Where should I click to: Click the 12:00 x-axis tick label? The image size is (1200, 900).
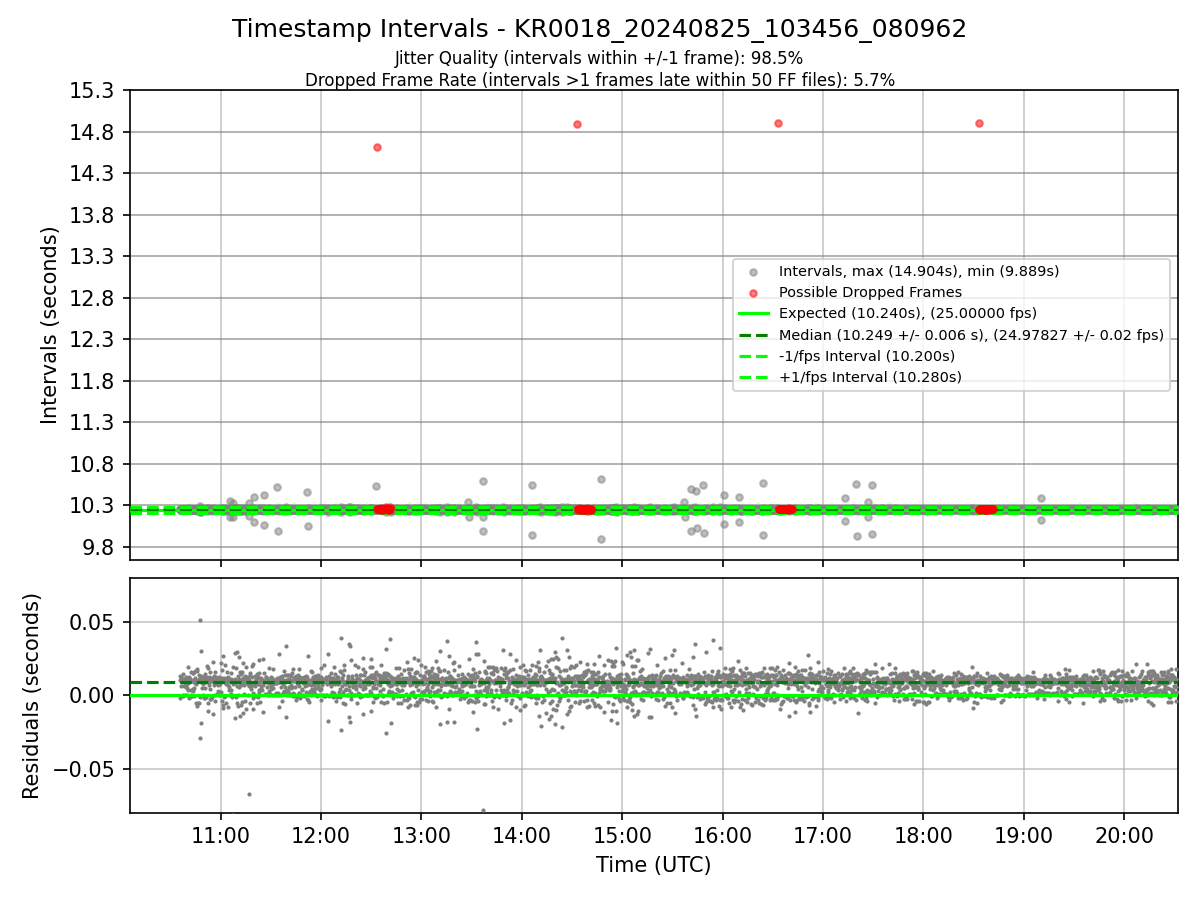321,835
